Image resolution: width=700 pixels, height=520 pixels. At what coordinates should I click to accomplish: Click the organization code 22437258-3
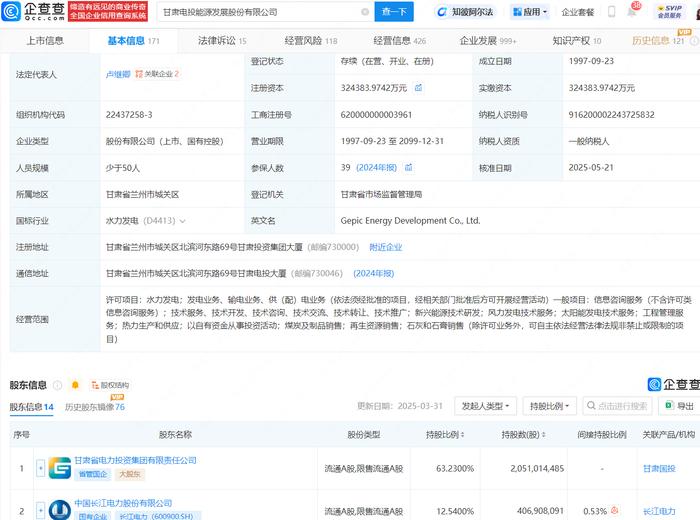[129, 114]
